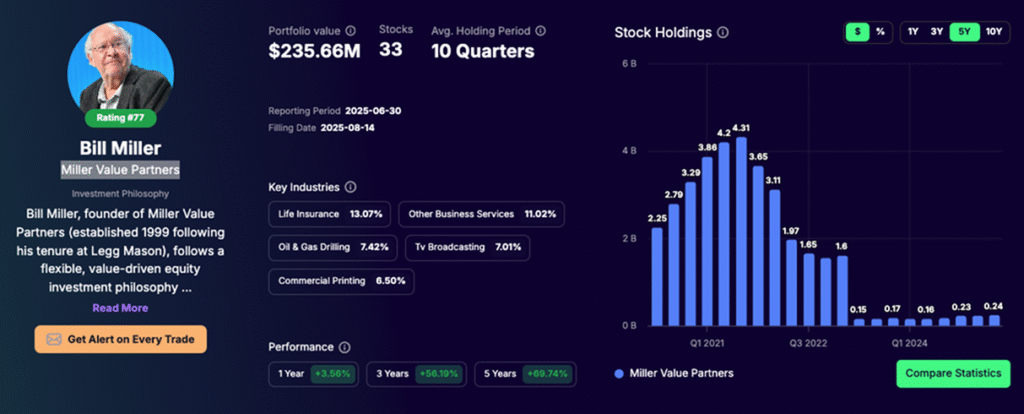Click the chart bar labeled 4.2
The height and width of the screenshot is (414, 1024).
tap(724, 234)
